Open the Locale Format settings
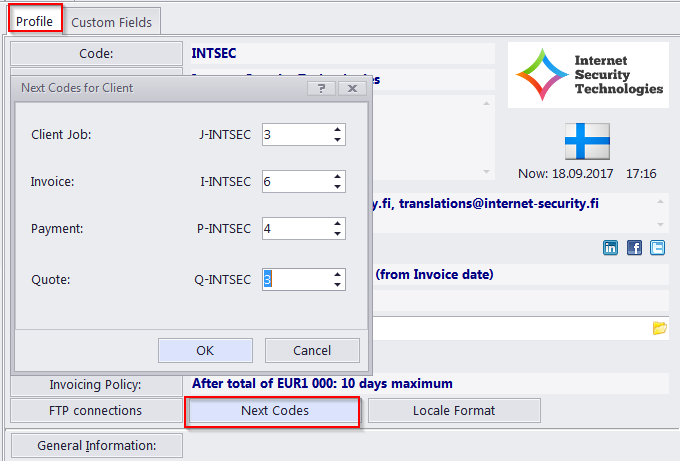Image resolution: width=680 pixels, height=461 pixels. (454, 411)
